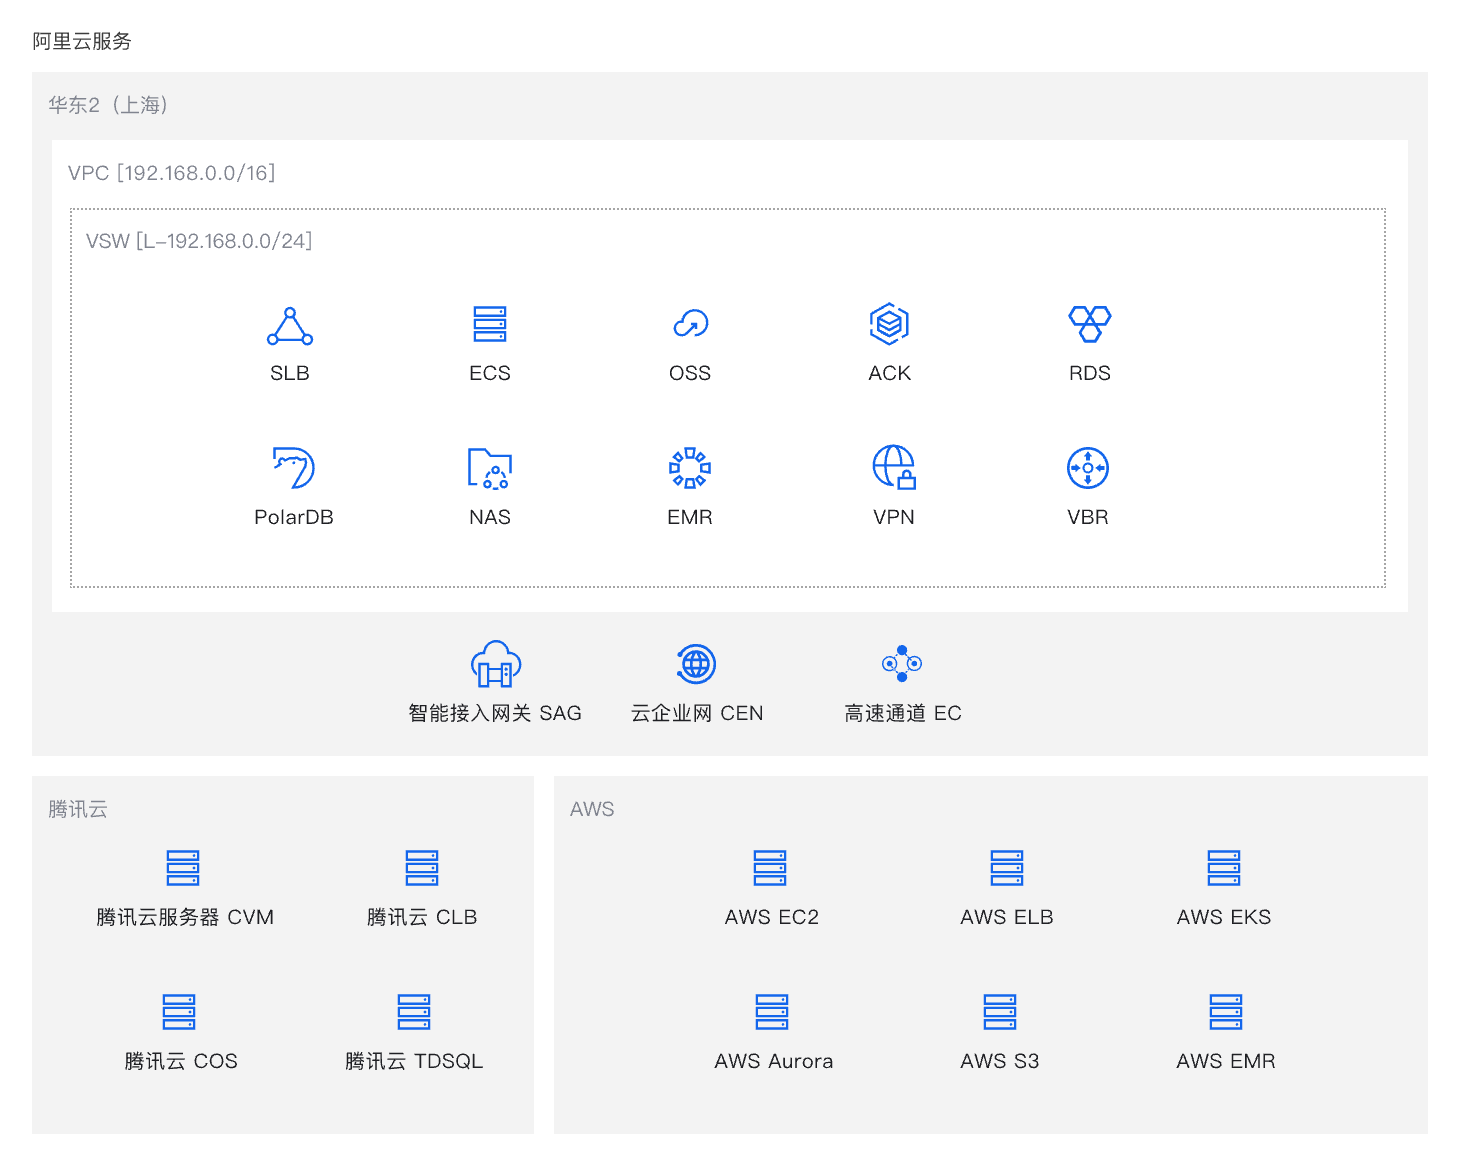Click the VBR router icon
Image resolution: width=1460 pixels, height=1166 pixels.
(x=1088, y=468)
